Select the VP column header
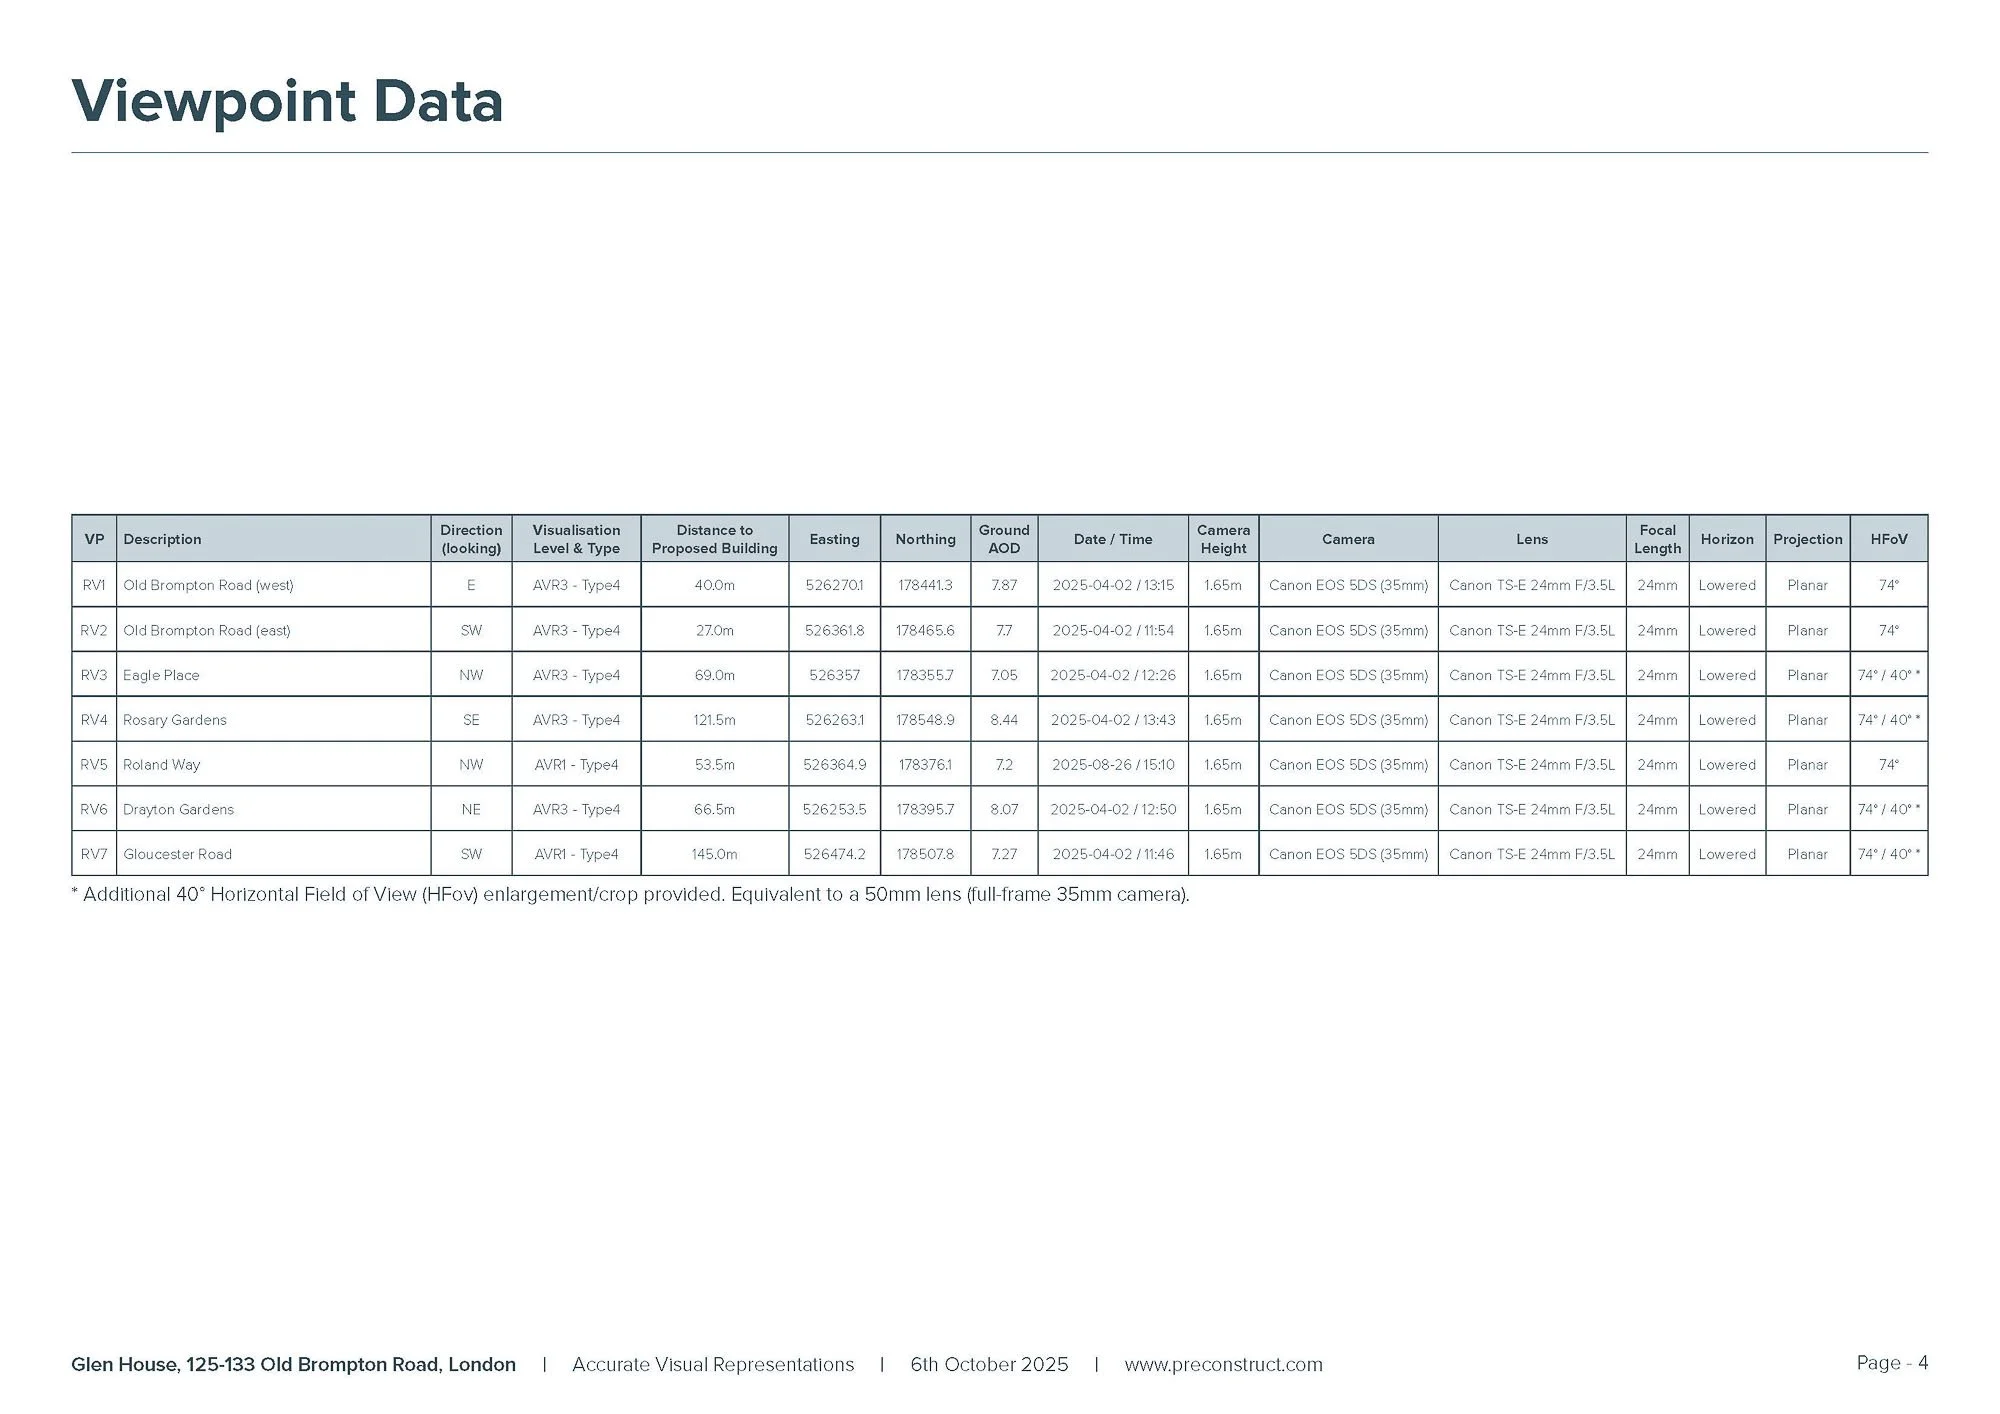The height and width of the screenshot is (1414, 2000). click(x=94, y=539)
